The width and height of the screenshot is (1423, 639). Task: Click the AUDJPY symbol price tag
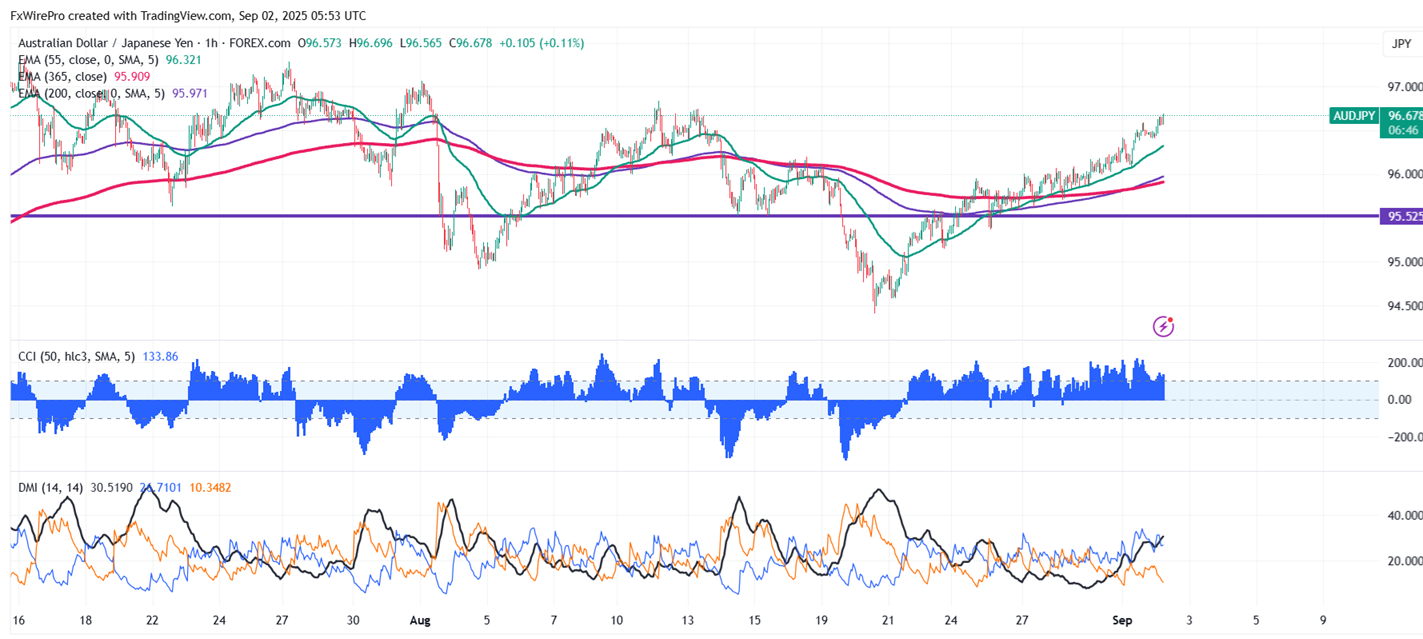click(x=1352, y=116)
